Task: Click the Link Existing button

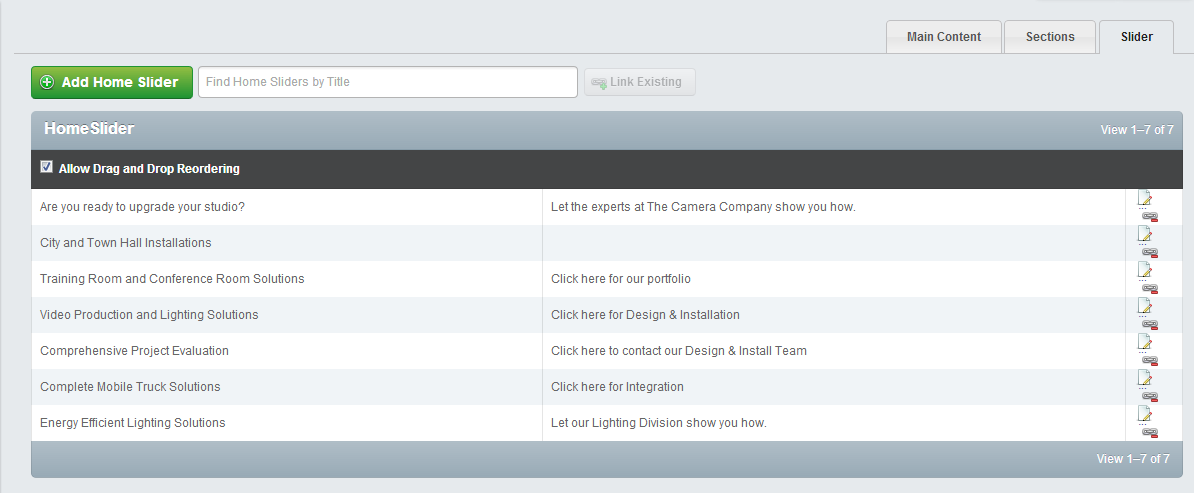Action: (639, 82)
